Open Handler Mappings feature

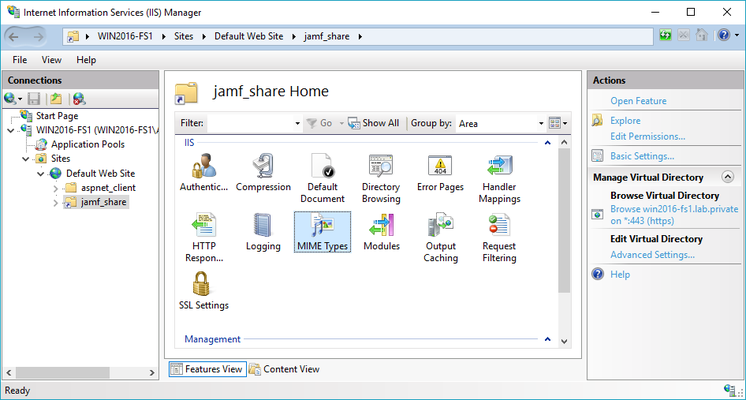(499, 178)
